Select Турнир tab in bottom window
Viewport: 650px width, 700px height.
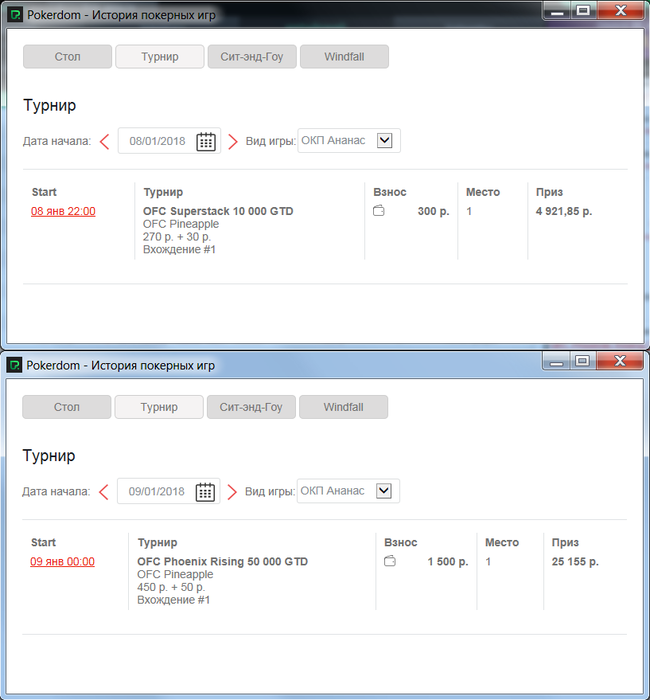[x=159, y=407]
